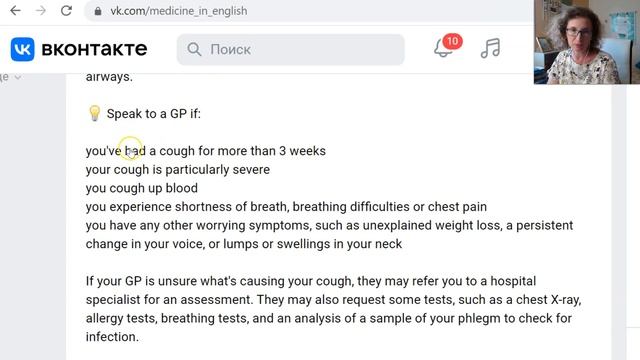Screen dimensions: 640x360
Task: Click the webcam video thumbnail
Action: click(587, 42)
